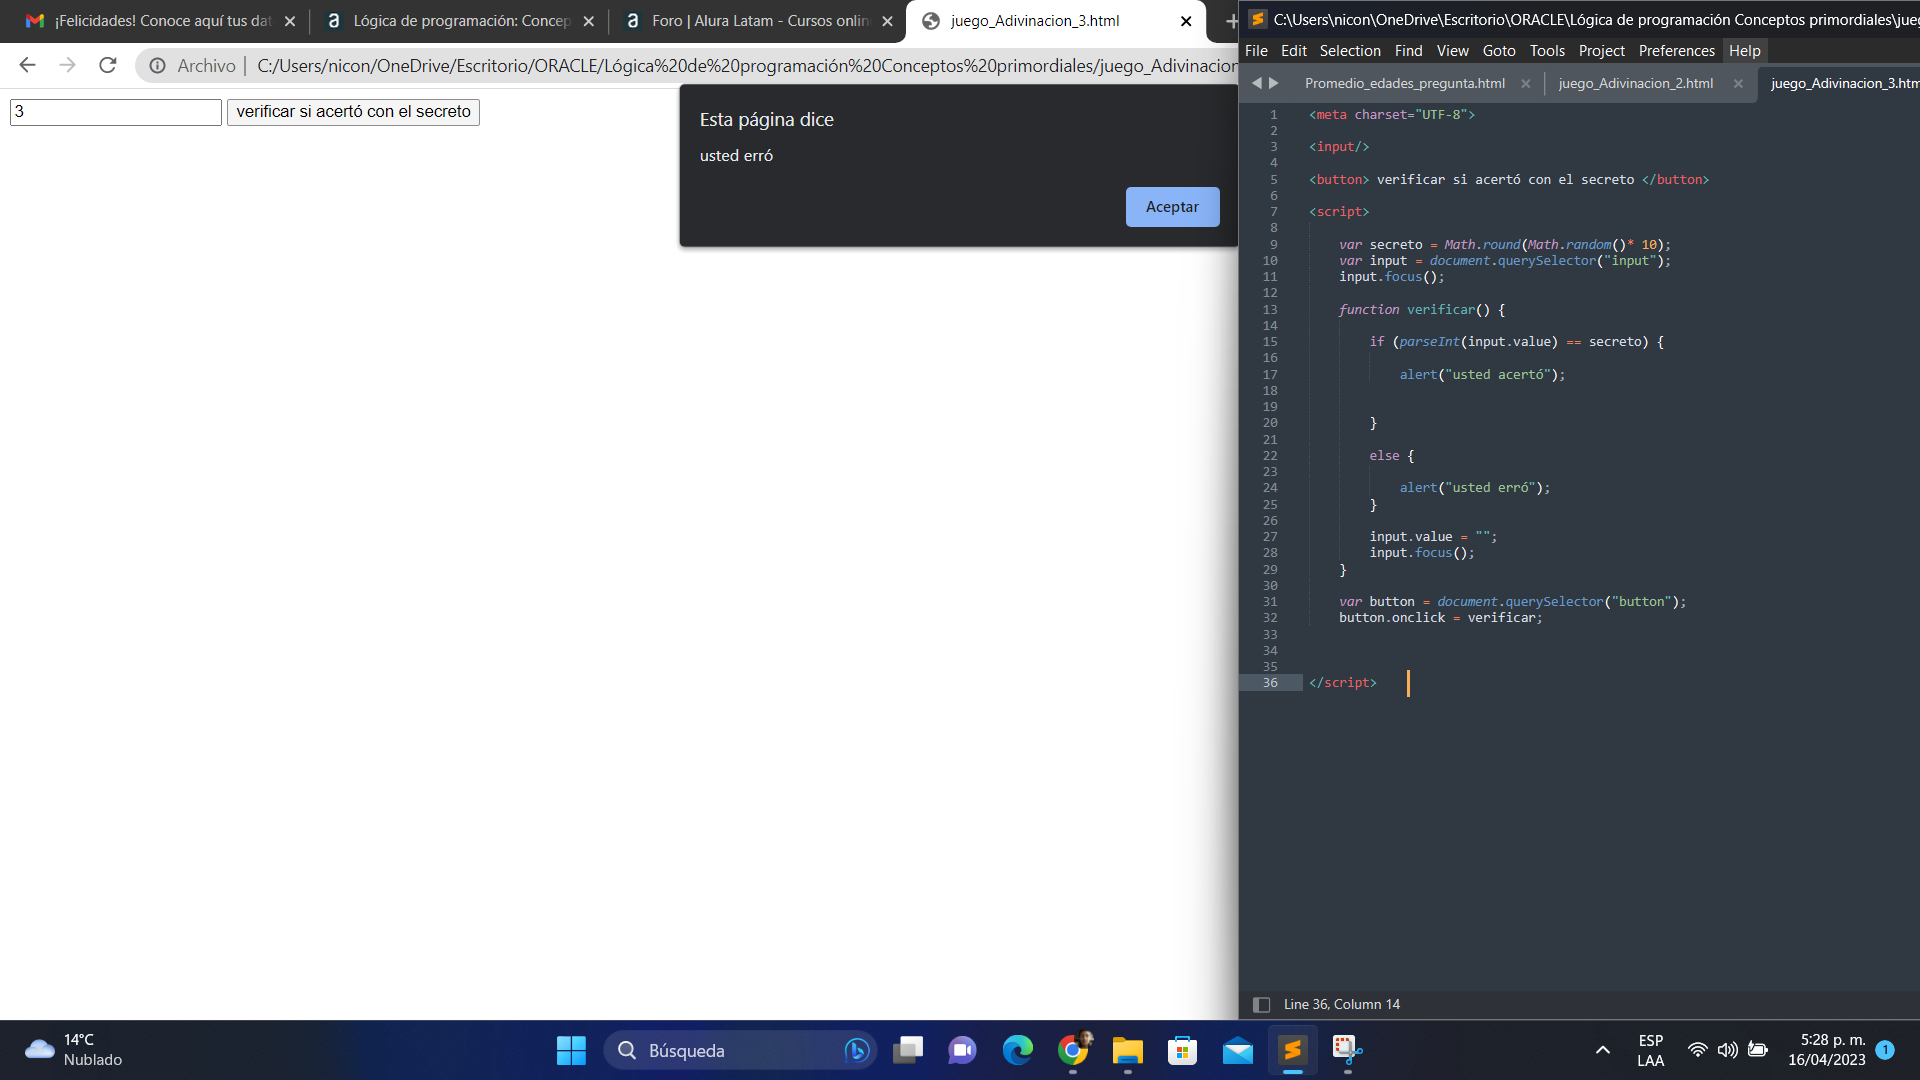Open the Windows Start menu

coord(571,1050)
